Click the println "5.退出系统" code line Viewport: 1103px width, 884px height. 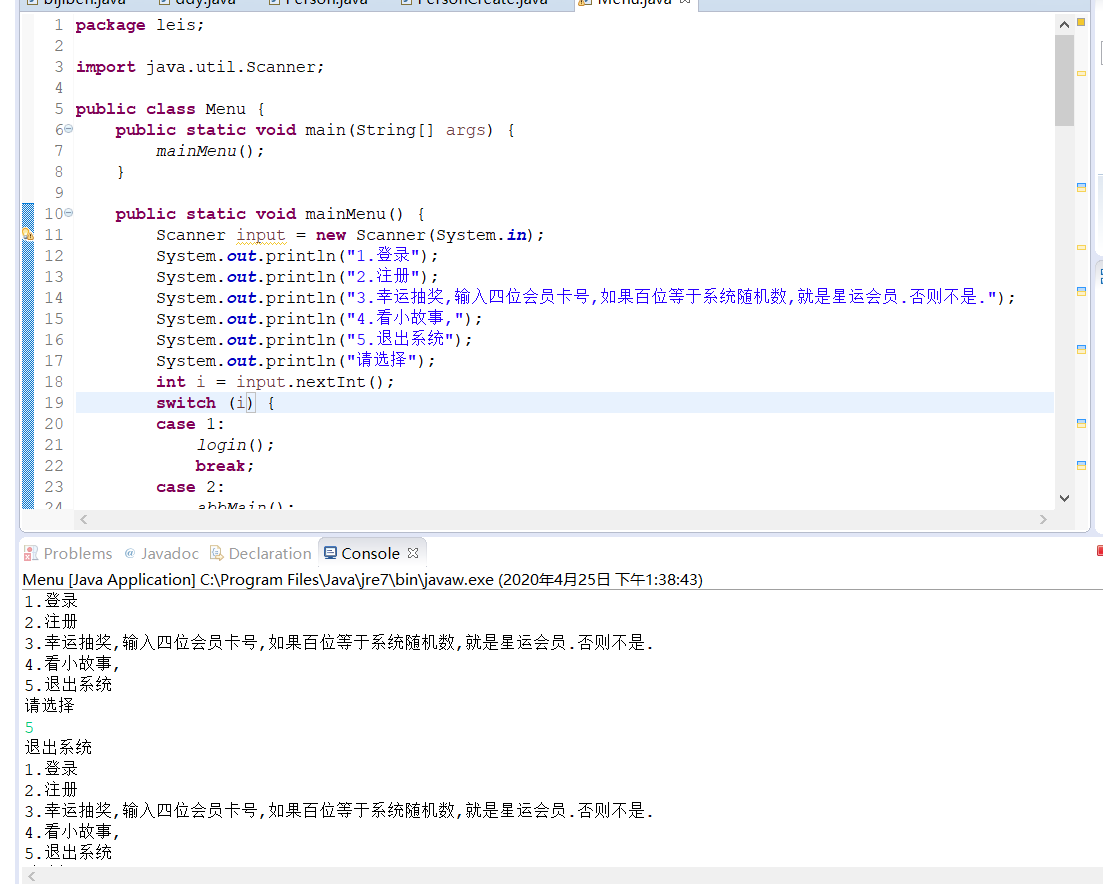[x=314, y=340]
